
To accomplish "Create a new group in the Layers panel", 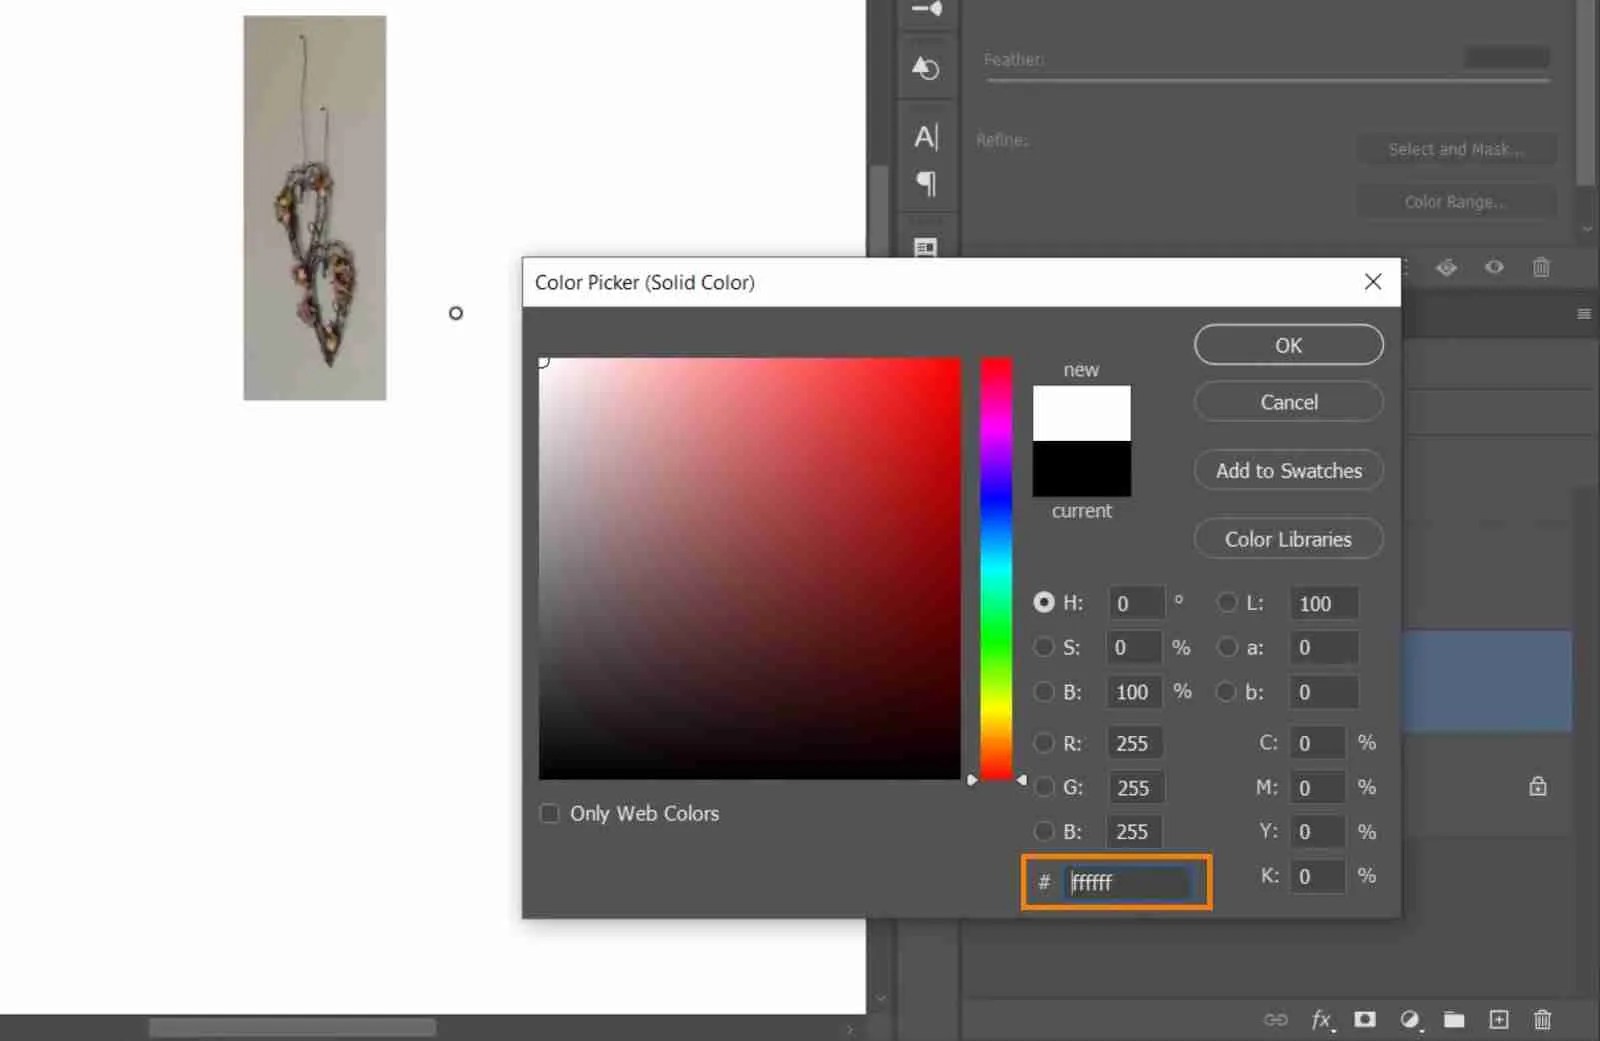I will (x=1453, y=1020).
